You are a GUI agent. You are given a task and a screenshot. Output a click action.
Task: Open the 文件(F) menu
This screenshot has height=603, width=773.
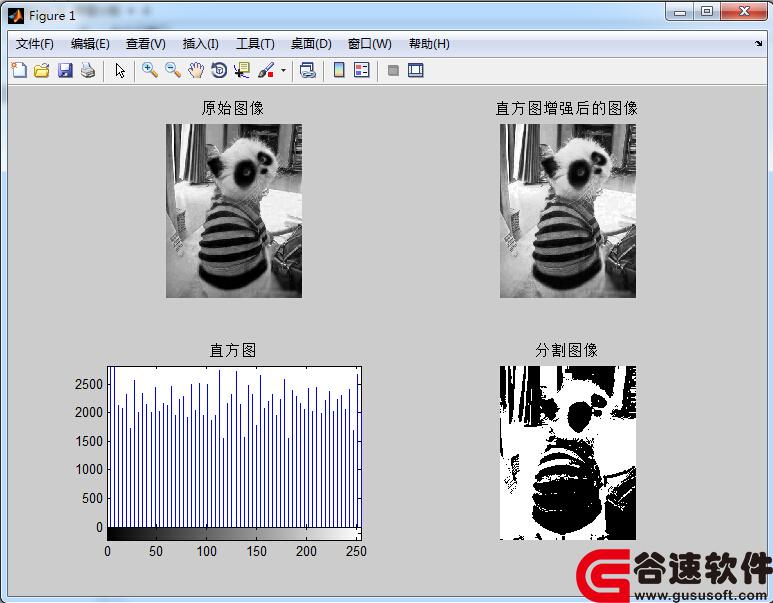pos(35,44)
